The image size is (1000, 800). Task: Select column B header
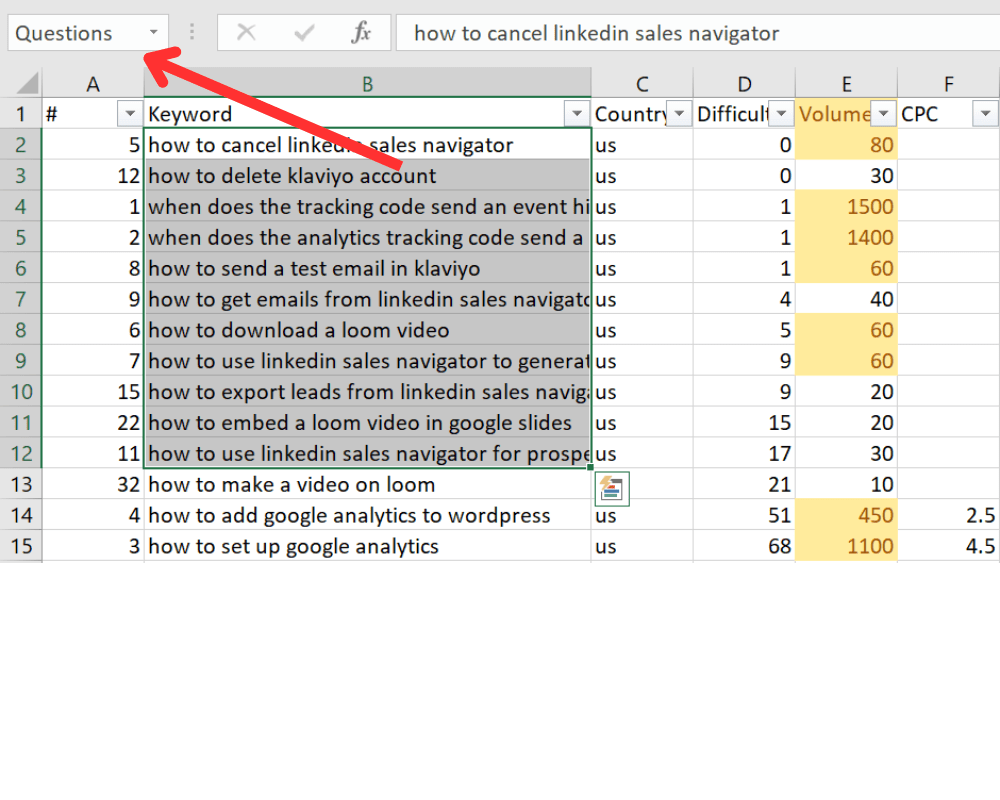point(367,84)
